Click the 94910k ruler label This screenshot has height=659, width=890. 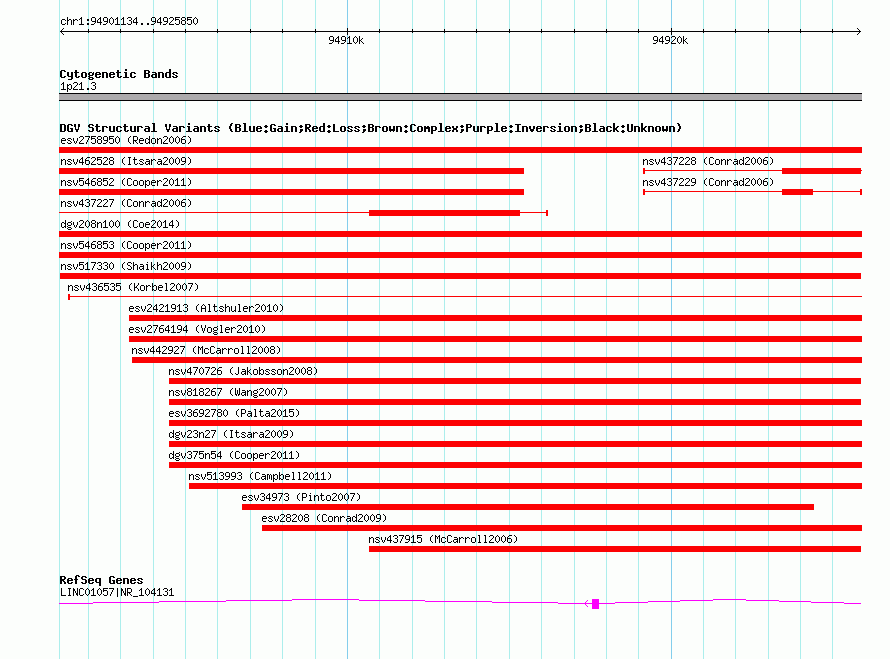tap(346, 40)
